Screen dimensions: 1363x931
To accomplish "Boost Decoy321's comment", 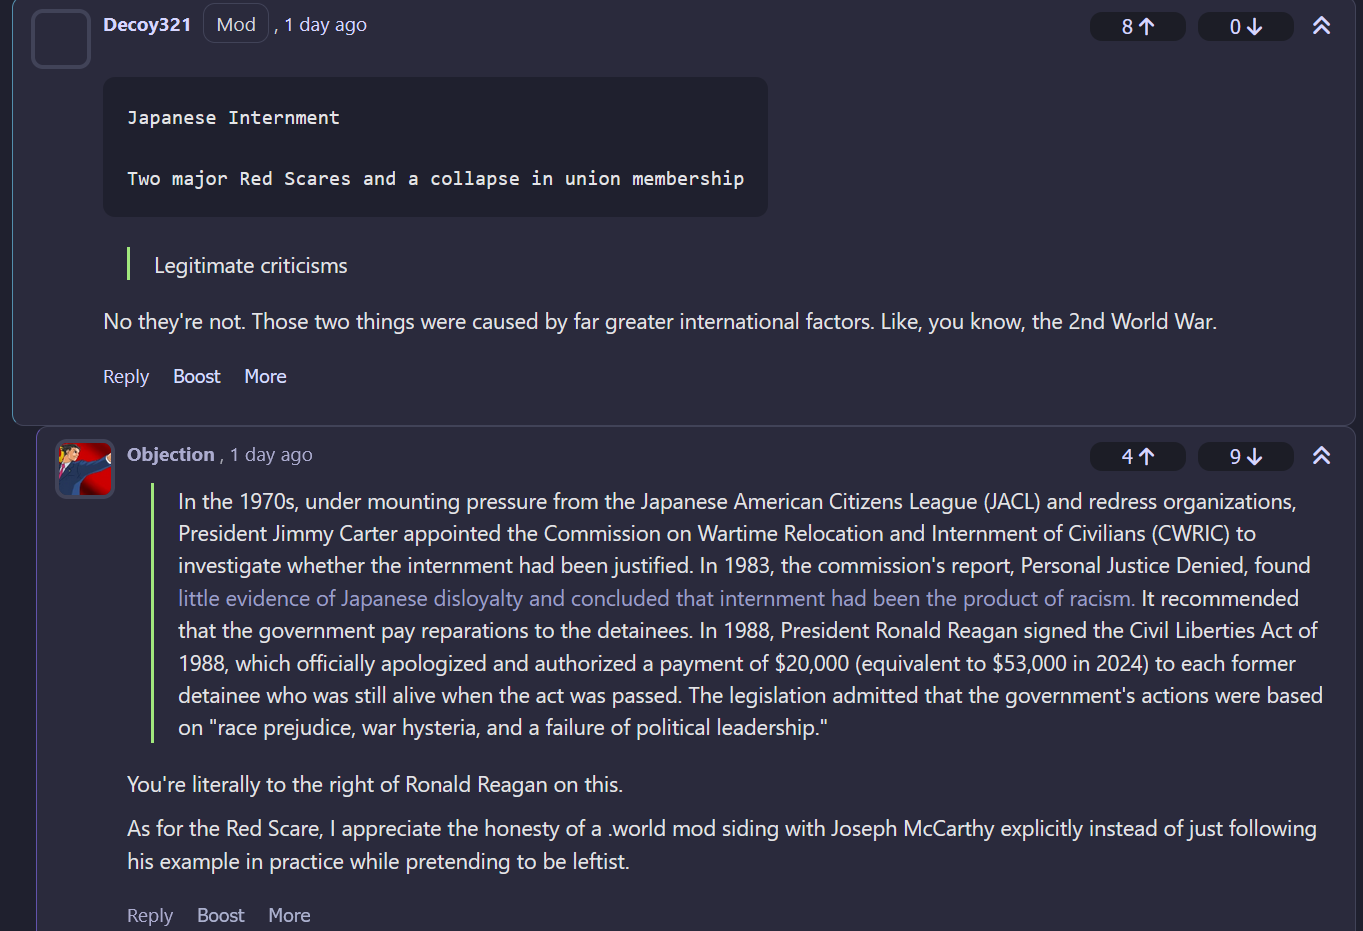I will pos(196,377).
